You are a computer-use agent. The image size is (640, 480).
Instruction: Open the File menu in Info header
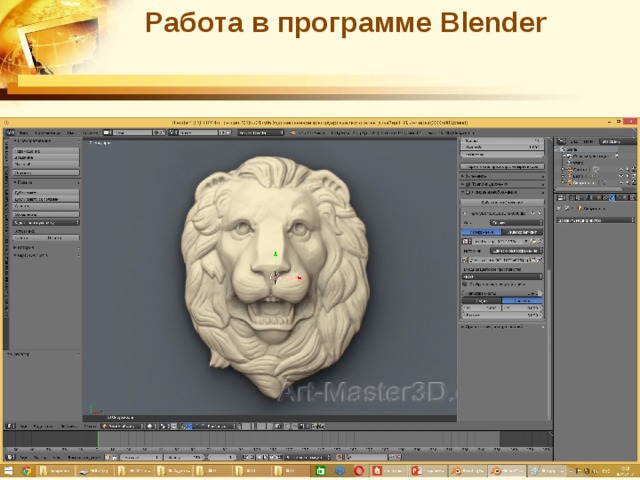click(23, 133)
